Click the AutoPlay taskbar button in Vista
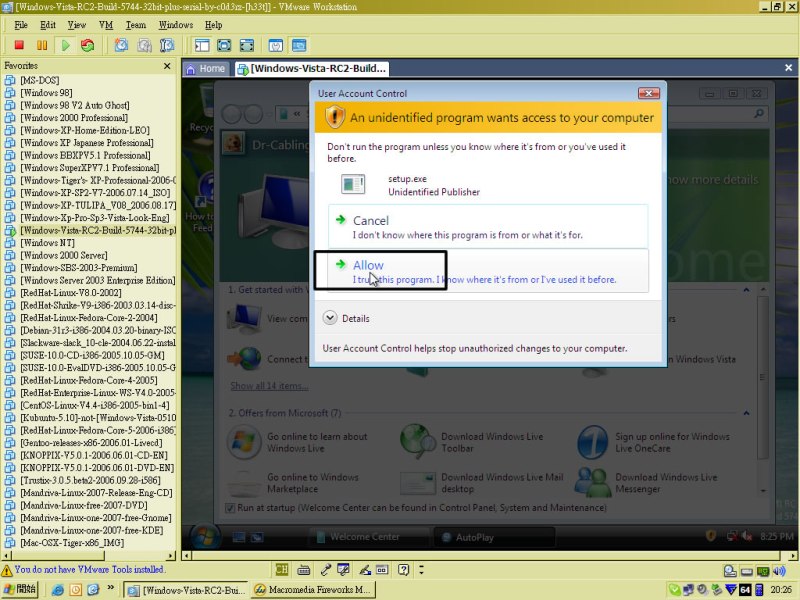The height and width of the screenshot is (600, 800). pos(494,537)
